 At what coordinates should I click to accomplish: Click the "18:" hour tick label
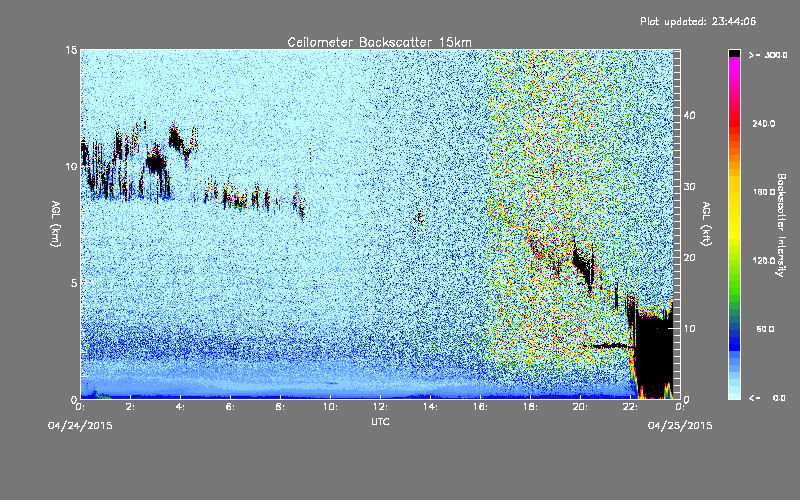[x=530, y=407]
